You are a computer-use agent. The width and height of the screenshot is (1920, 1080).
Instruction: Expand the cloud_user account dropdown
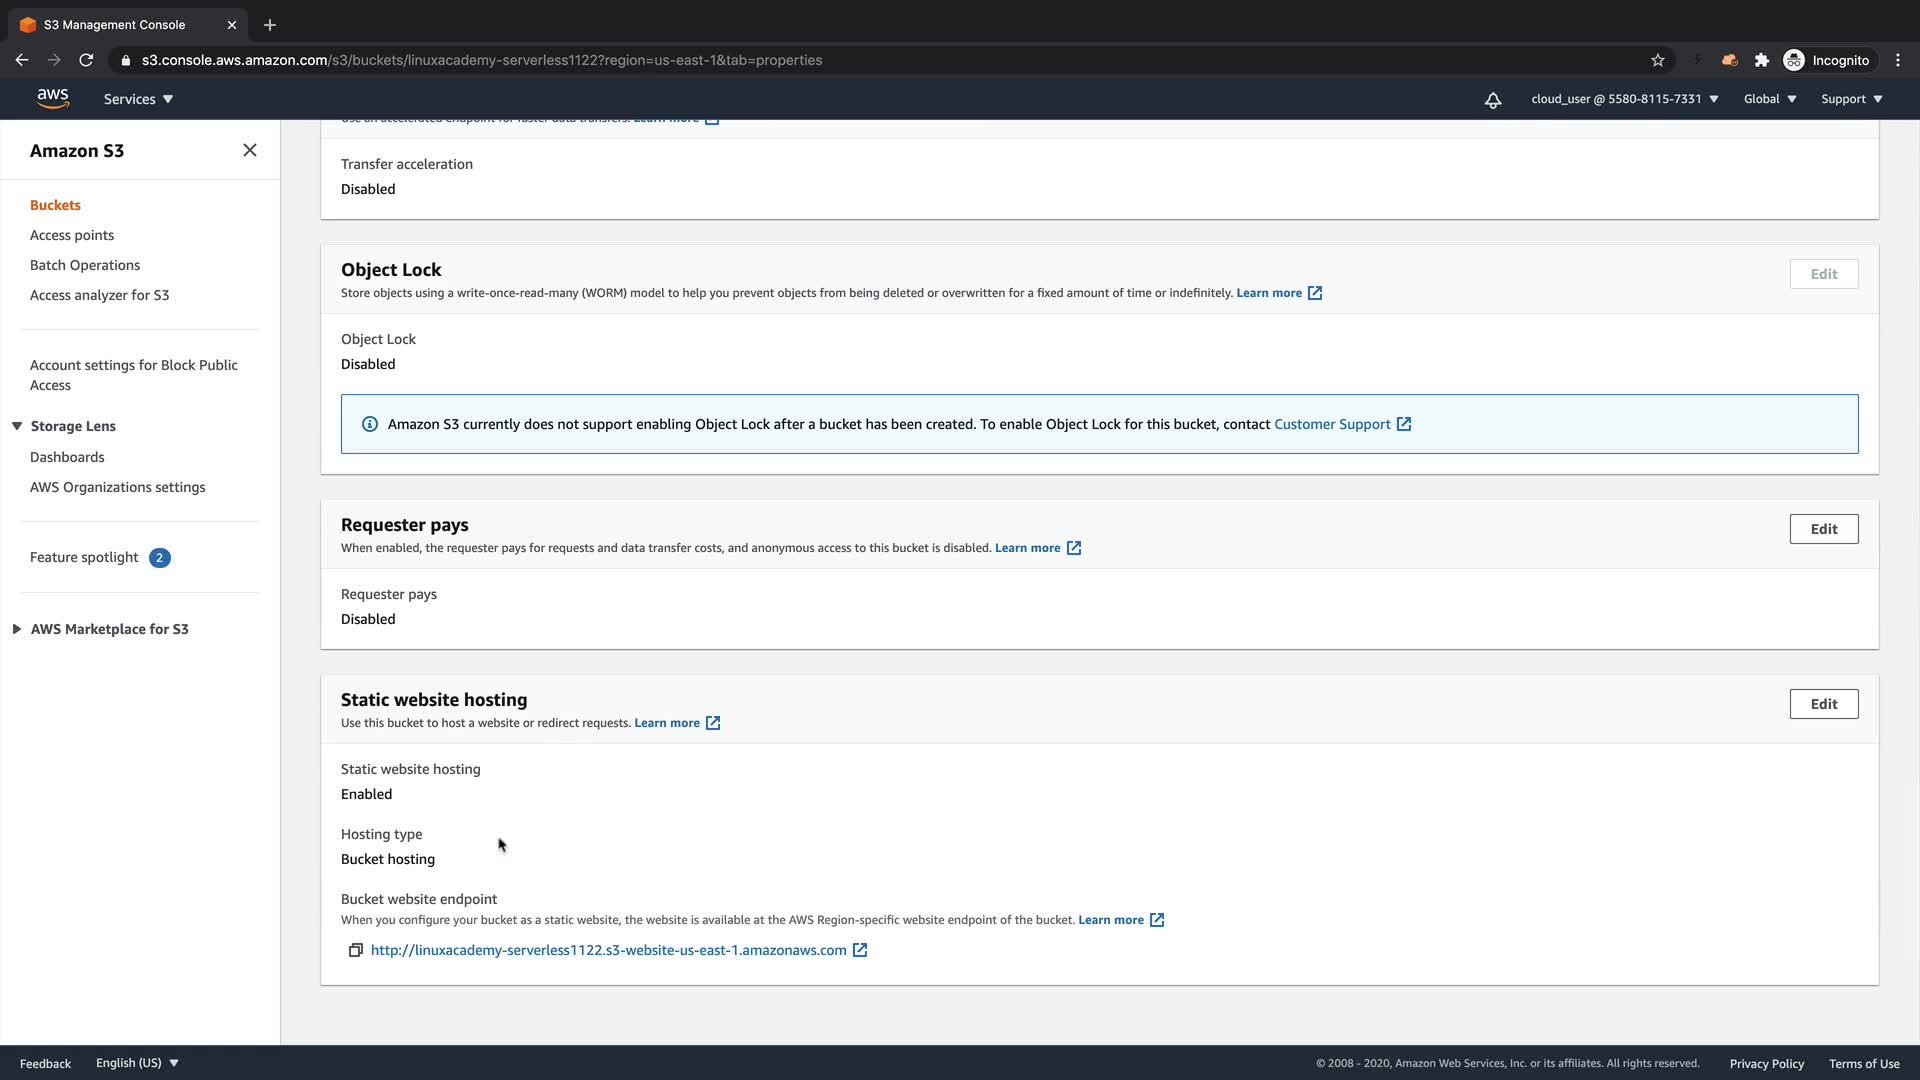(x=1624, y=99)
